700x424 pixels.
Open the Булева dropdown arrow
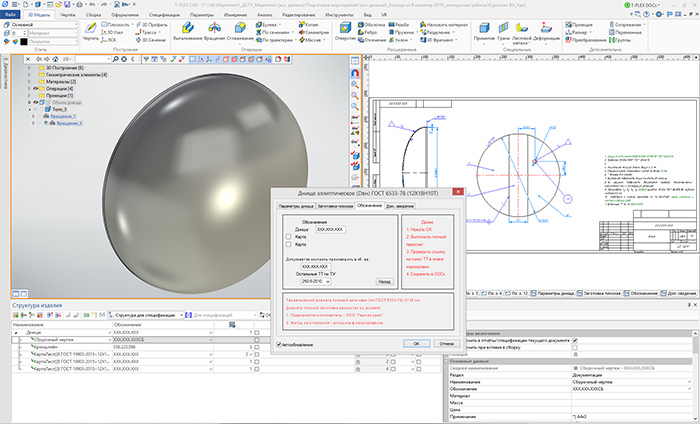279,25
